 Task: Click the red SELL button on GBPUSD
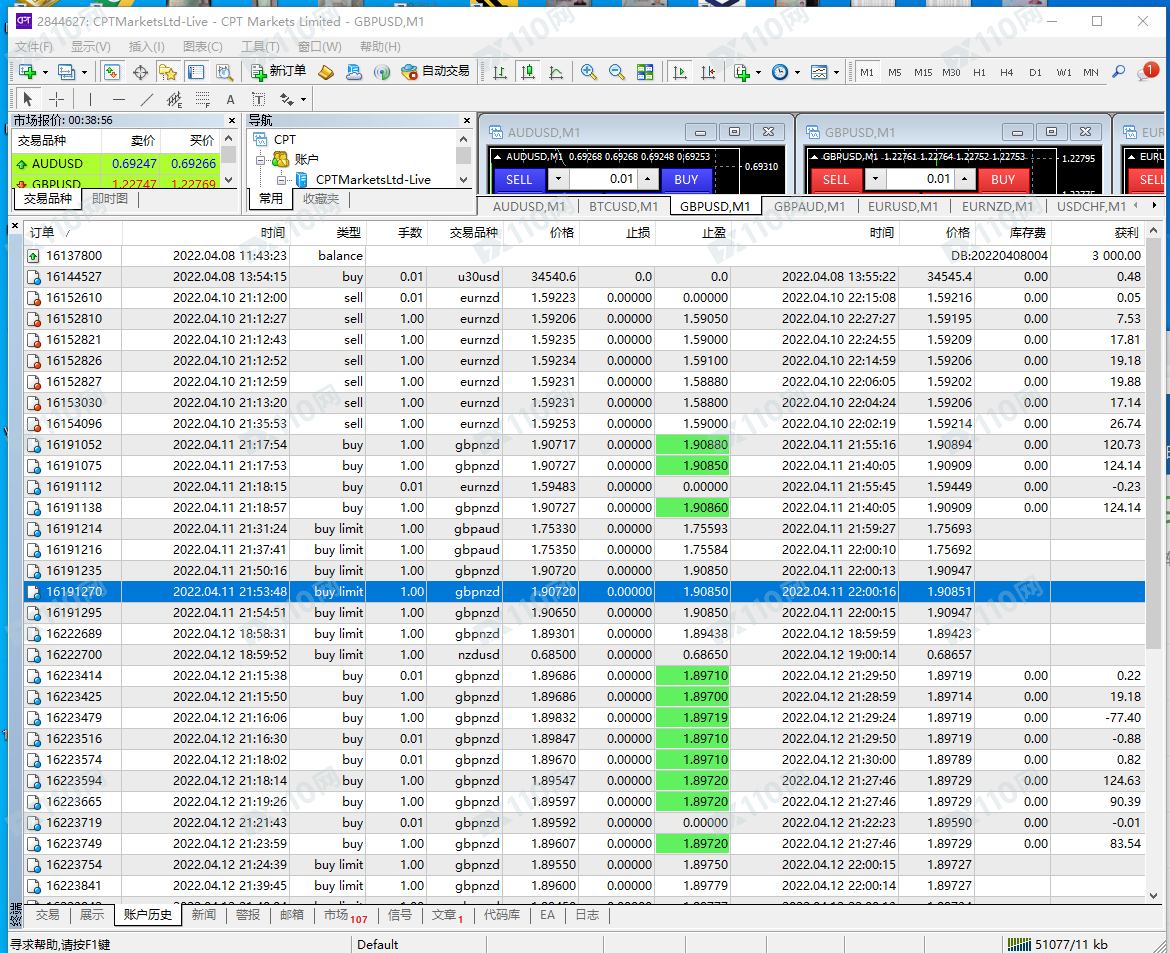click(835, 179)
